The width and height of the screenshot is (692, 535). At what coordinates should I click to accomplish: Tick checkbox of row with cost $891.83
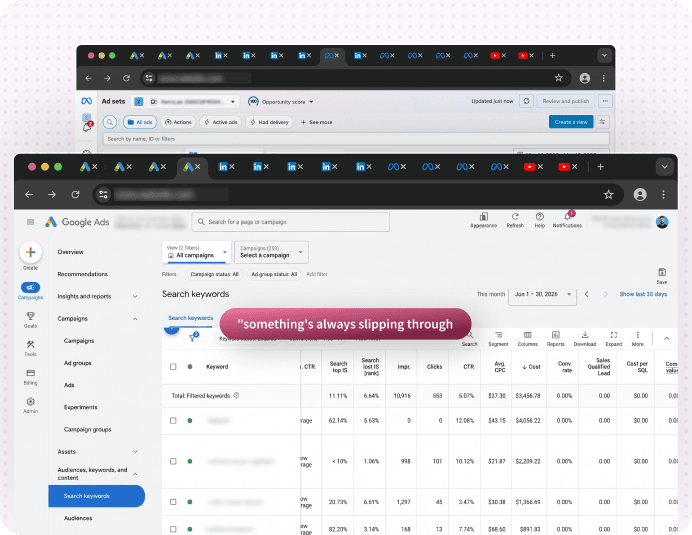173,529
